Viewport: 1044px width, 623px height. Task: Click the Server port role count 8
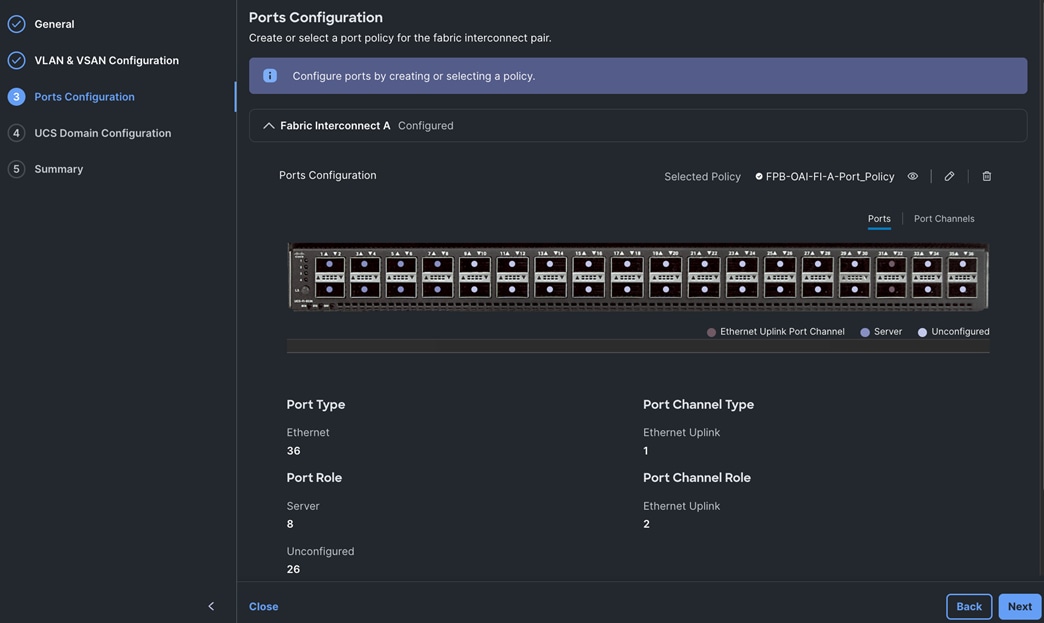click(290, 524)
